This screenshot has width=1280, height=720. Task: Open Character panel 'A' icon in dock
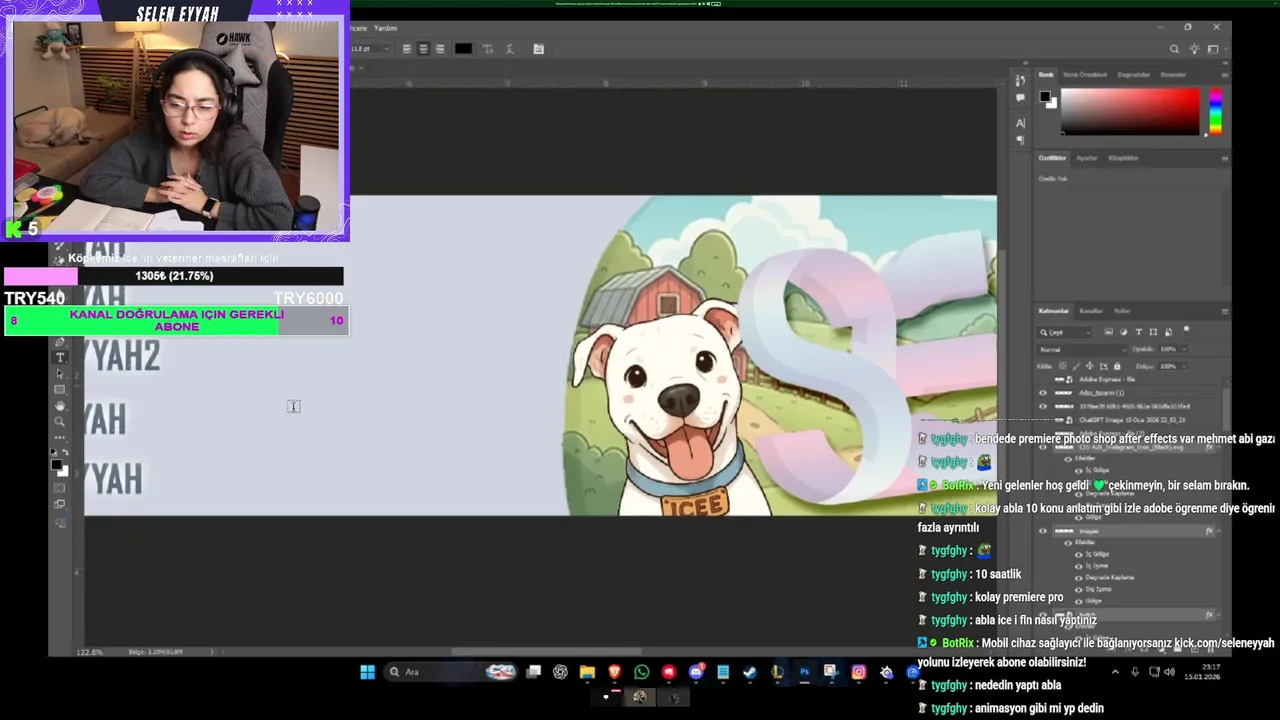[x=1020, y=123]
